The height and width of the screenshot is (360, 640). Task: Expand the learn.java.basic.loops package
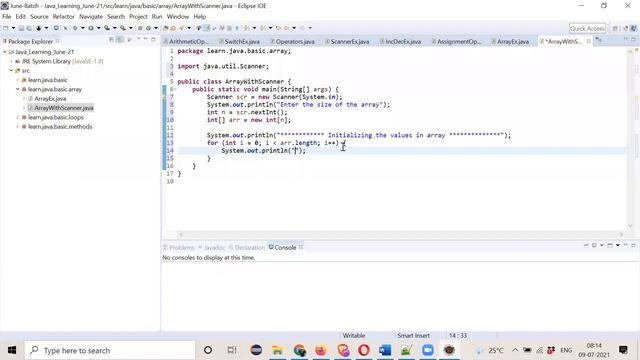click(18, 117)
